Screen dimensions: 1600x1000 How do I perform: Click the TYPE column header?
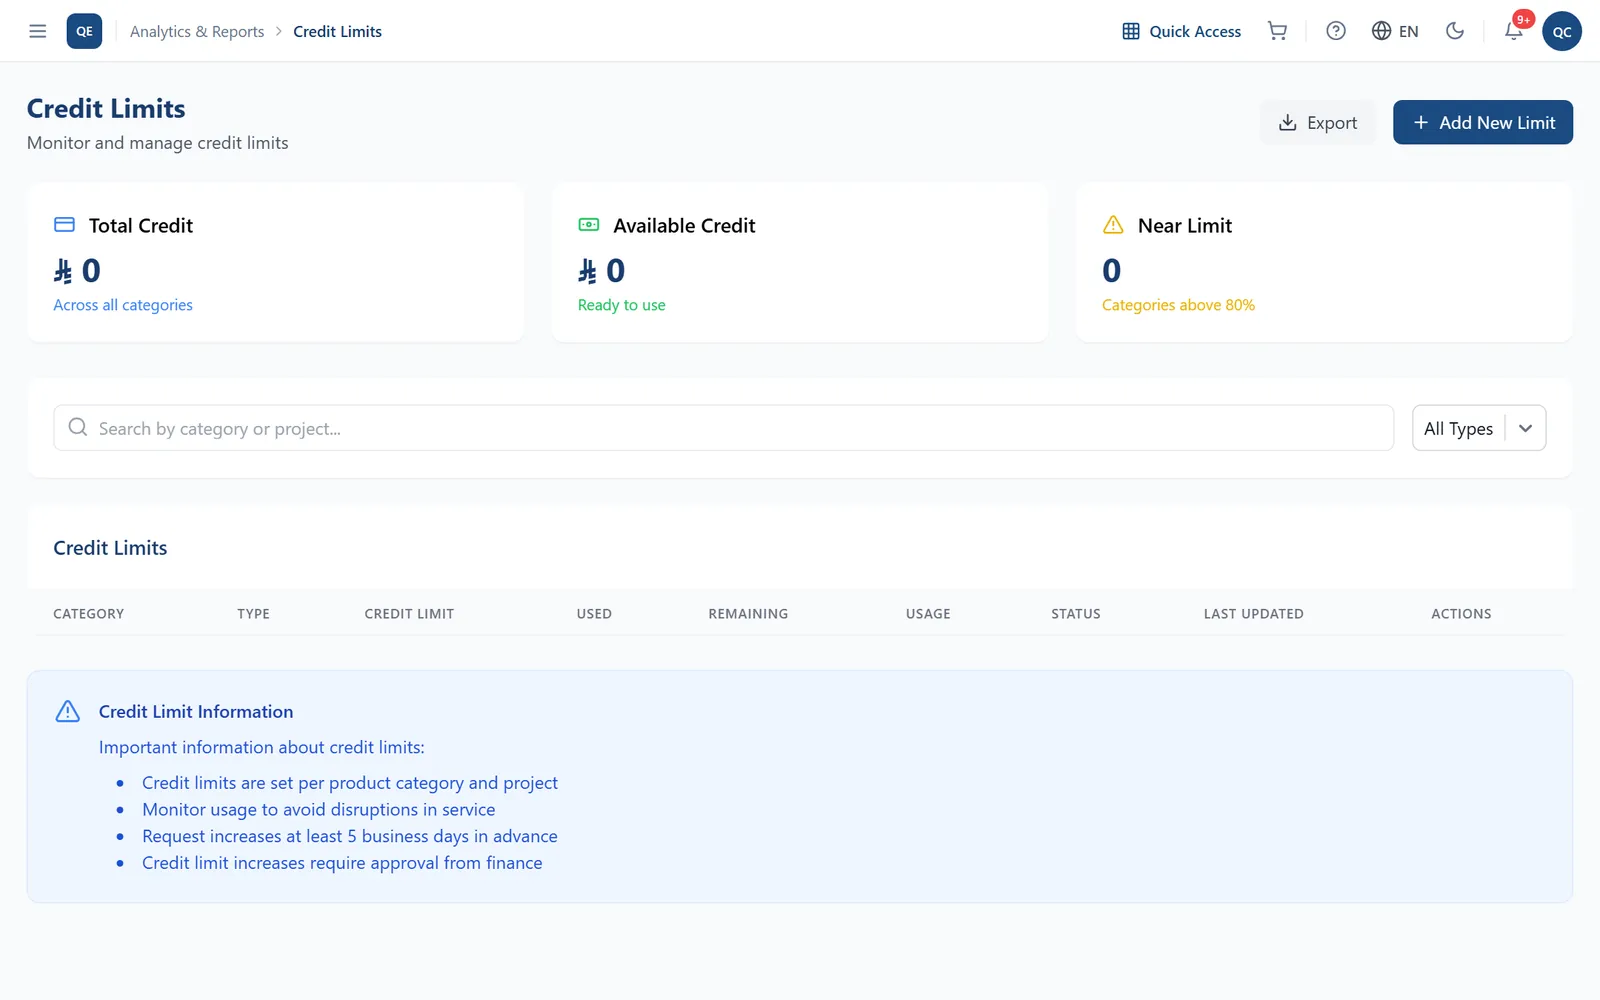click(x=253, y=614)
